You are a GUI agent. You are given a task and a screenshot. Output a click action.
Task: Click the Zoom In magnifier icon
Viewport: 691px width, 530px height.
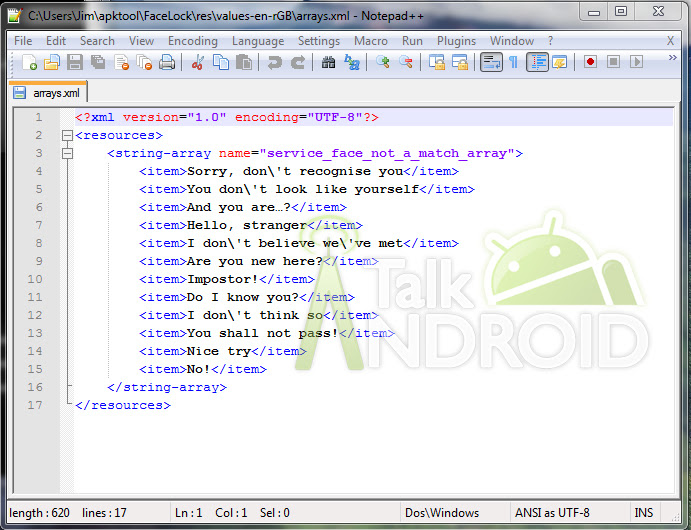(383, 62)
